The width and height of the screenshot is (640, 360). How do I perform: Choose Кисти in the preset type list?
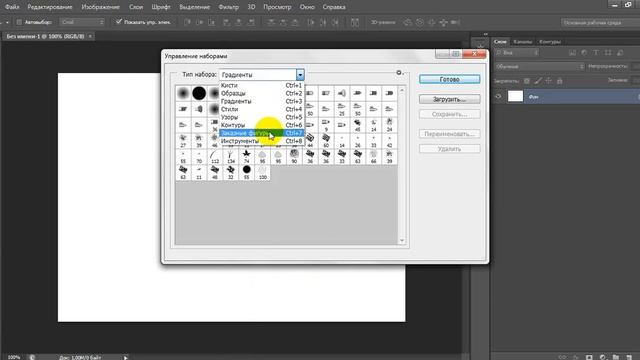click(x=262, y=85)
